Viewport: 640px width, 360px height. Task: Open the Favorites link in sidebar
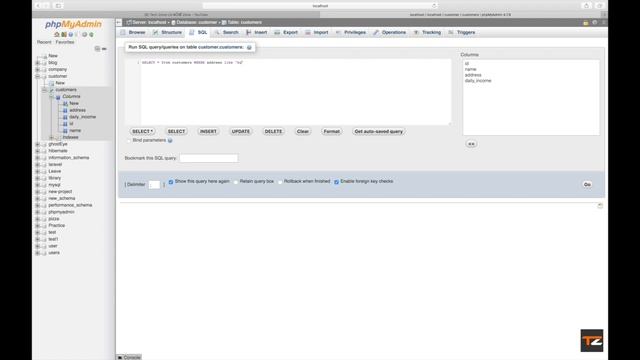[65, 42]
